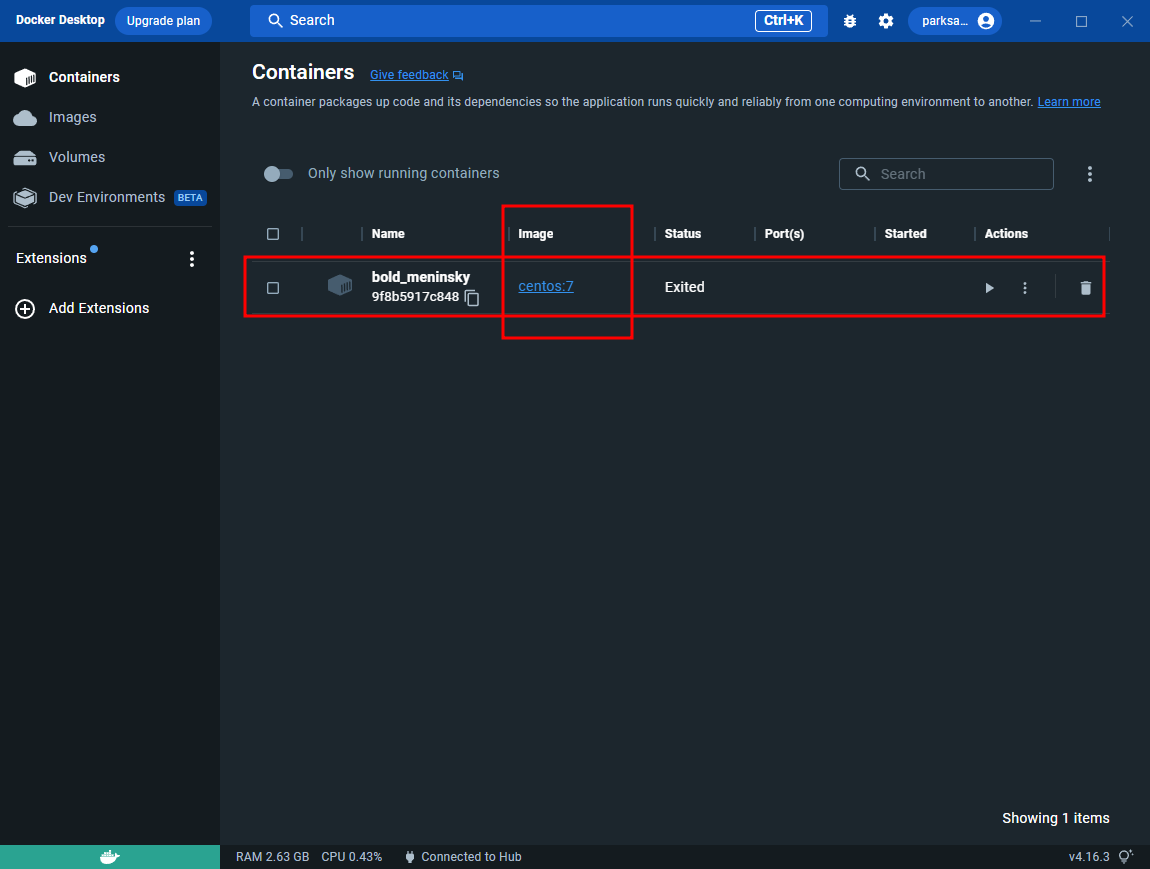Click the Add Extensions plus icon
Image resolution: width=1150 pixels, height=869 pixels.
(x=25, y=309)
